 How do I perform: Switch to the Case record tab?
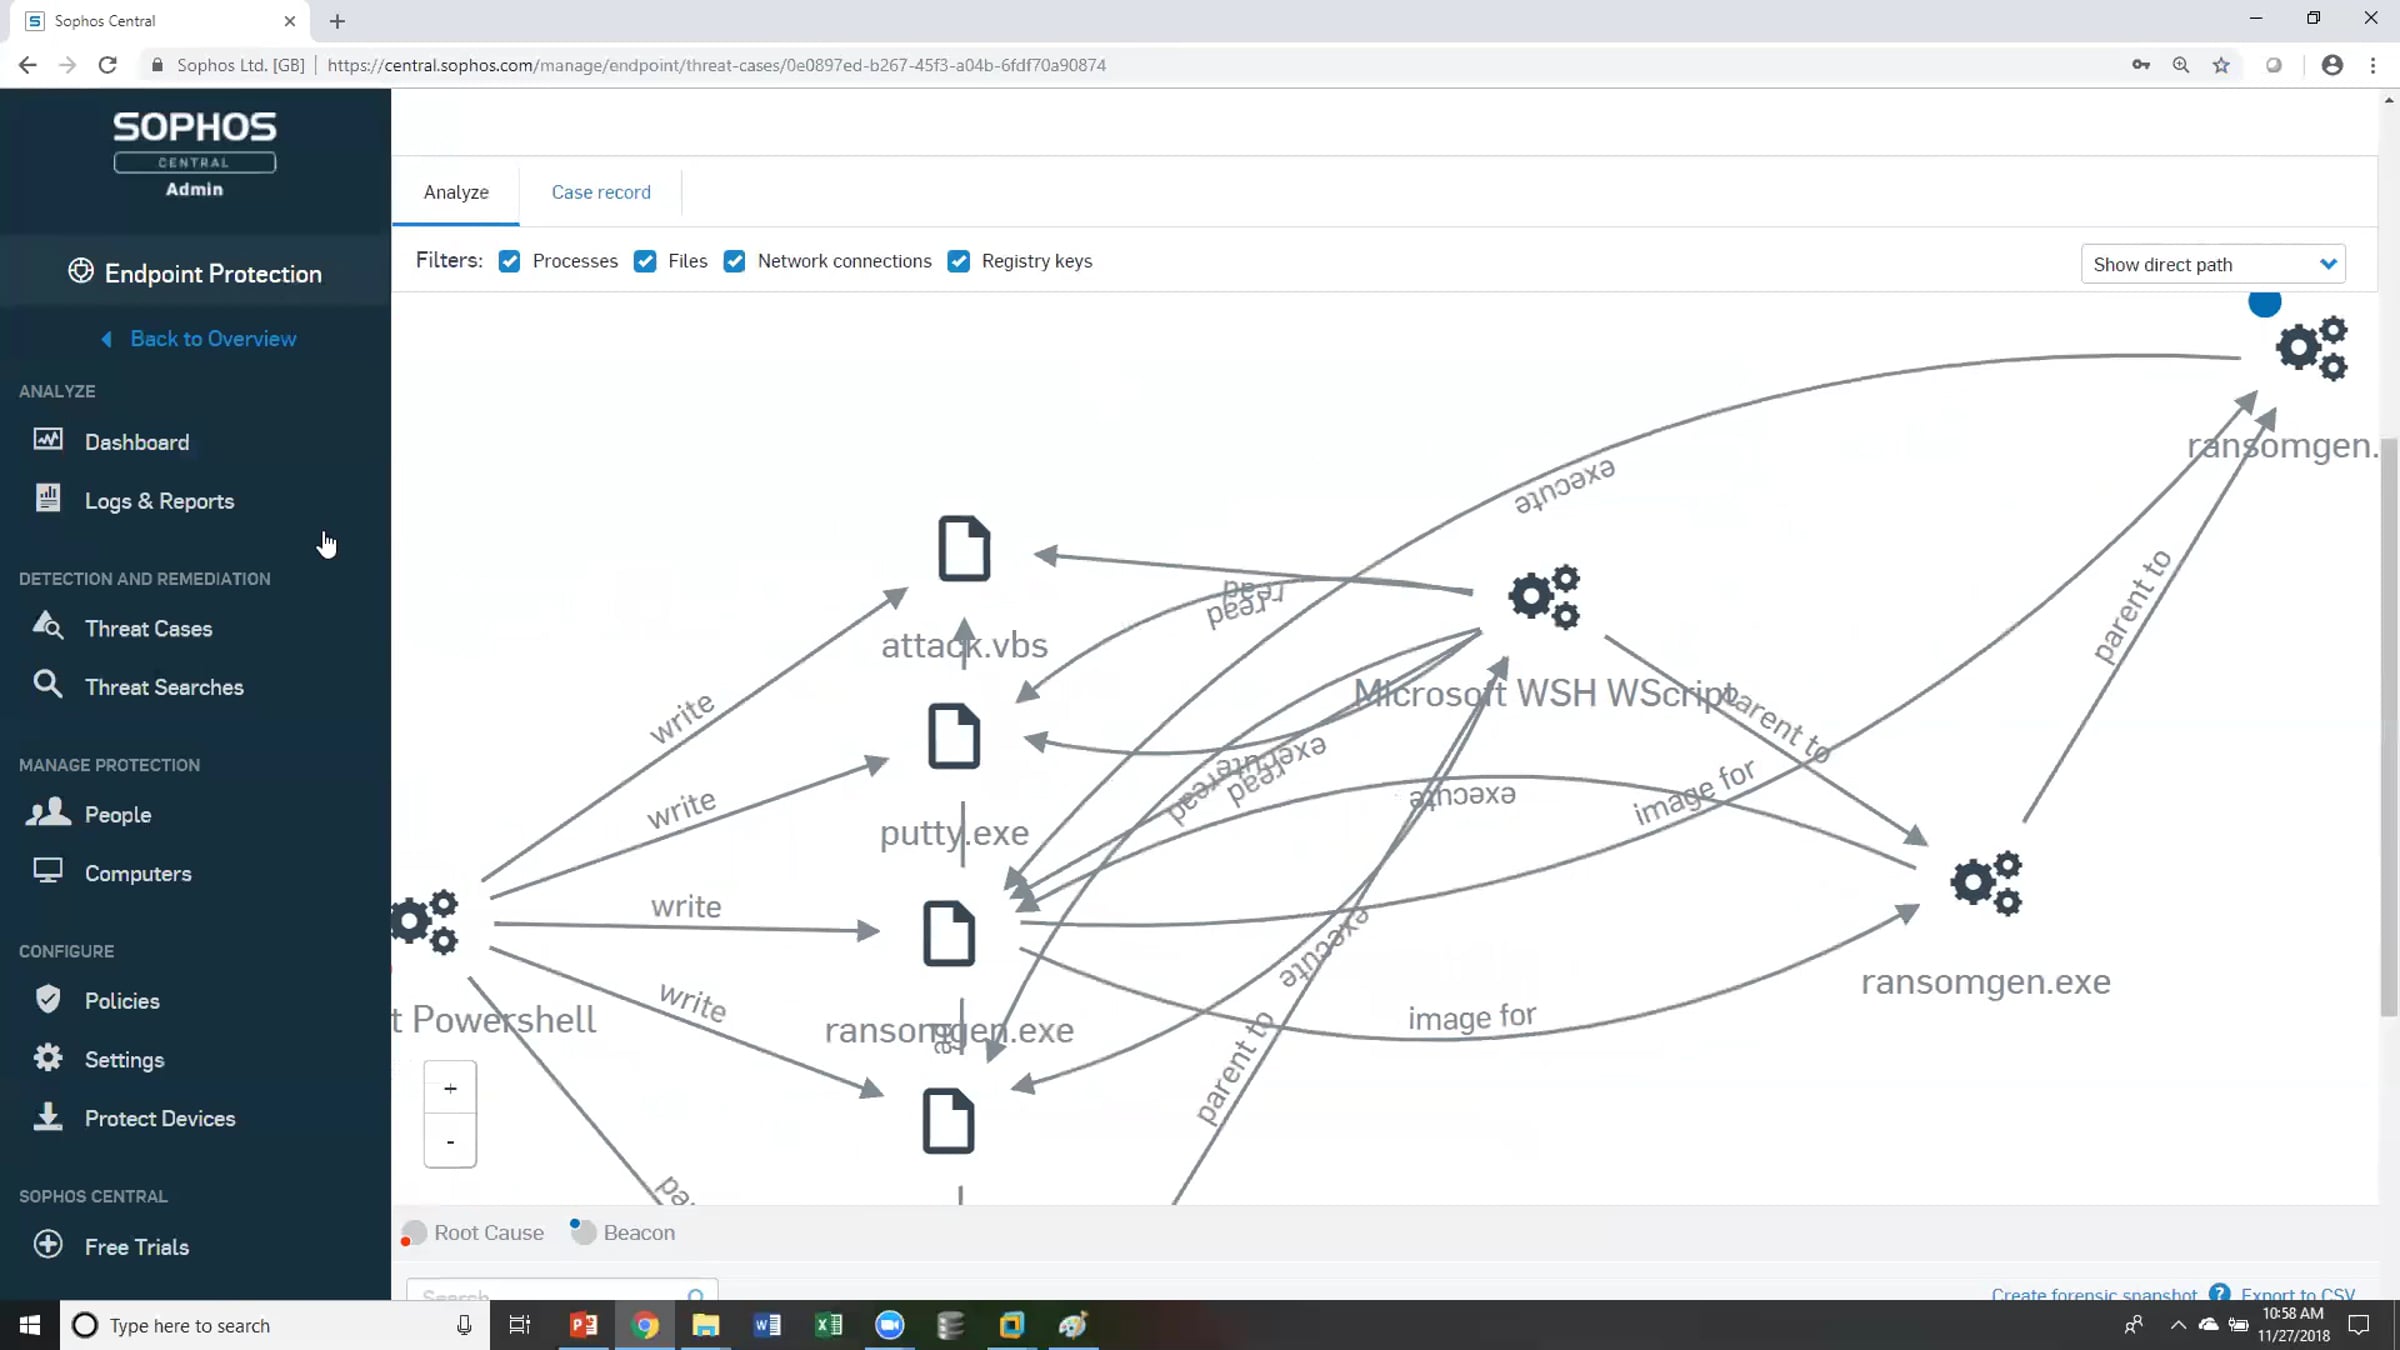601,192
